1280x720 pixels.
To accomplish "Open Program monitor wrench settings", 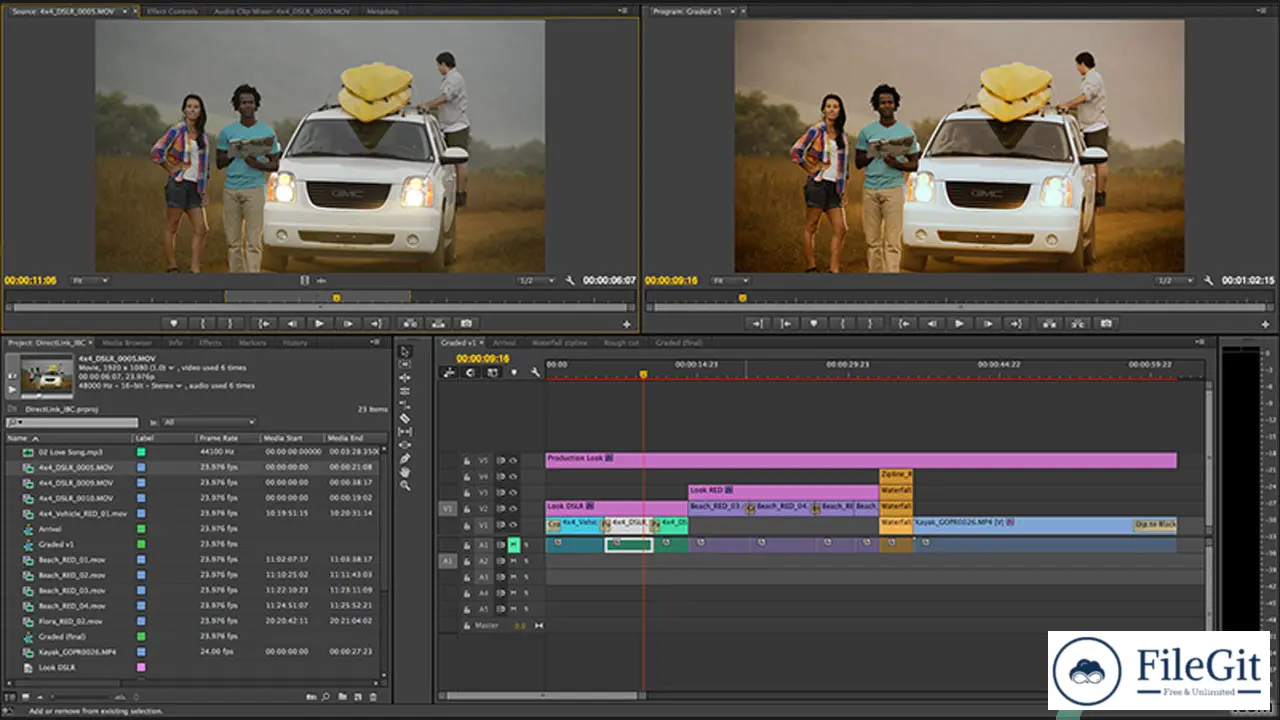I will 1209,281.
